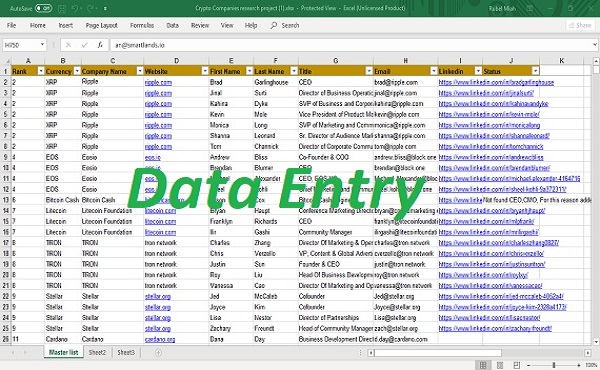Click the litecoin.com link in row 15
Image resolution: width=600 pixels, height=370 pixels.
pyautogui.click(x=160, y=222)
